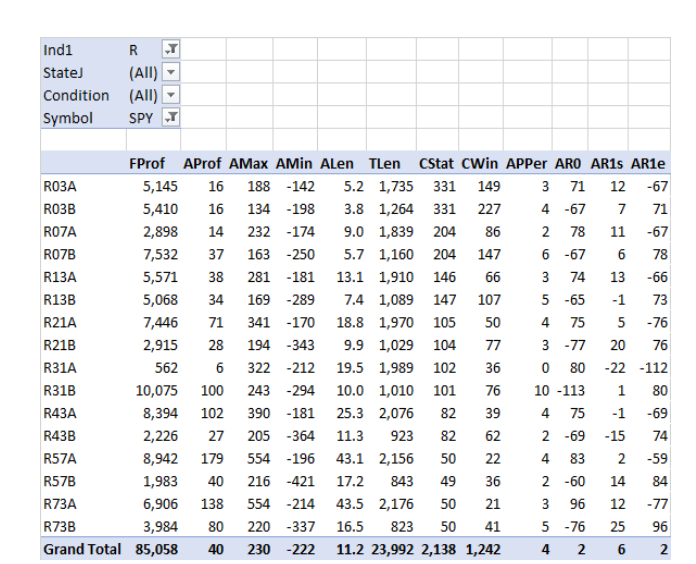Viewport: 696px width, 564px height.
Task: Select the R57B row label
Action: [x=59, y=481]
